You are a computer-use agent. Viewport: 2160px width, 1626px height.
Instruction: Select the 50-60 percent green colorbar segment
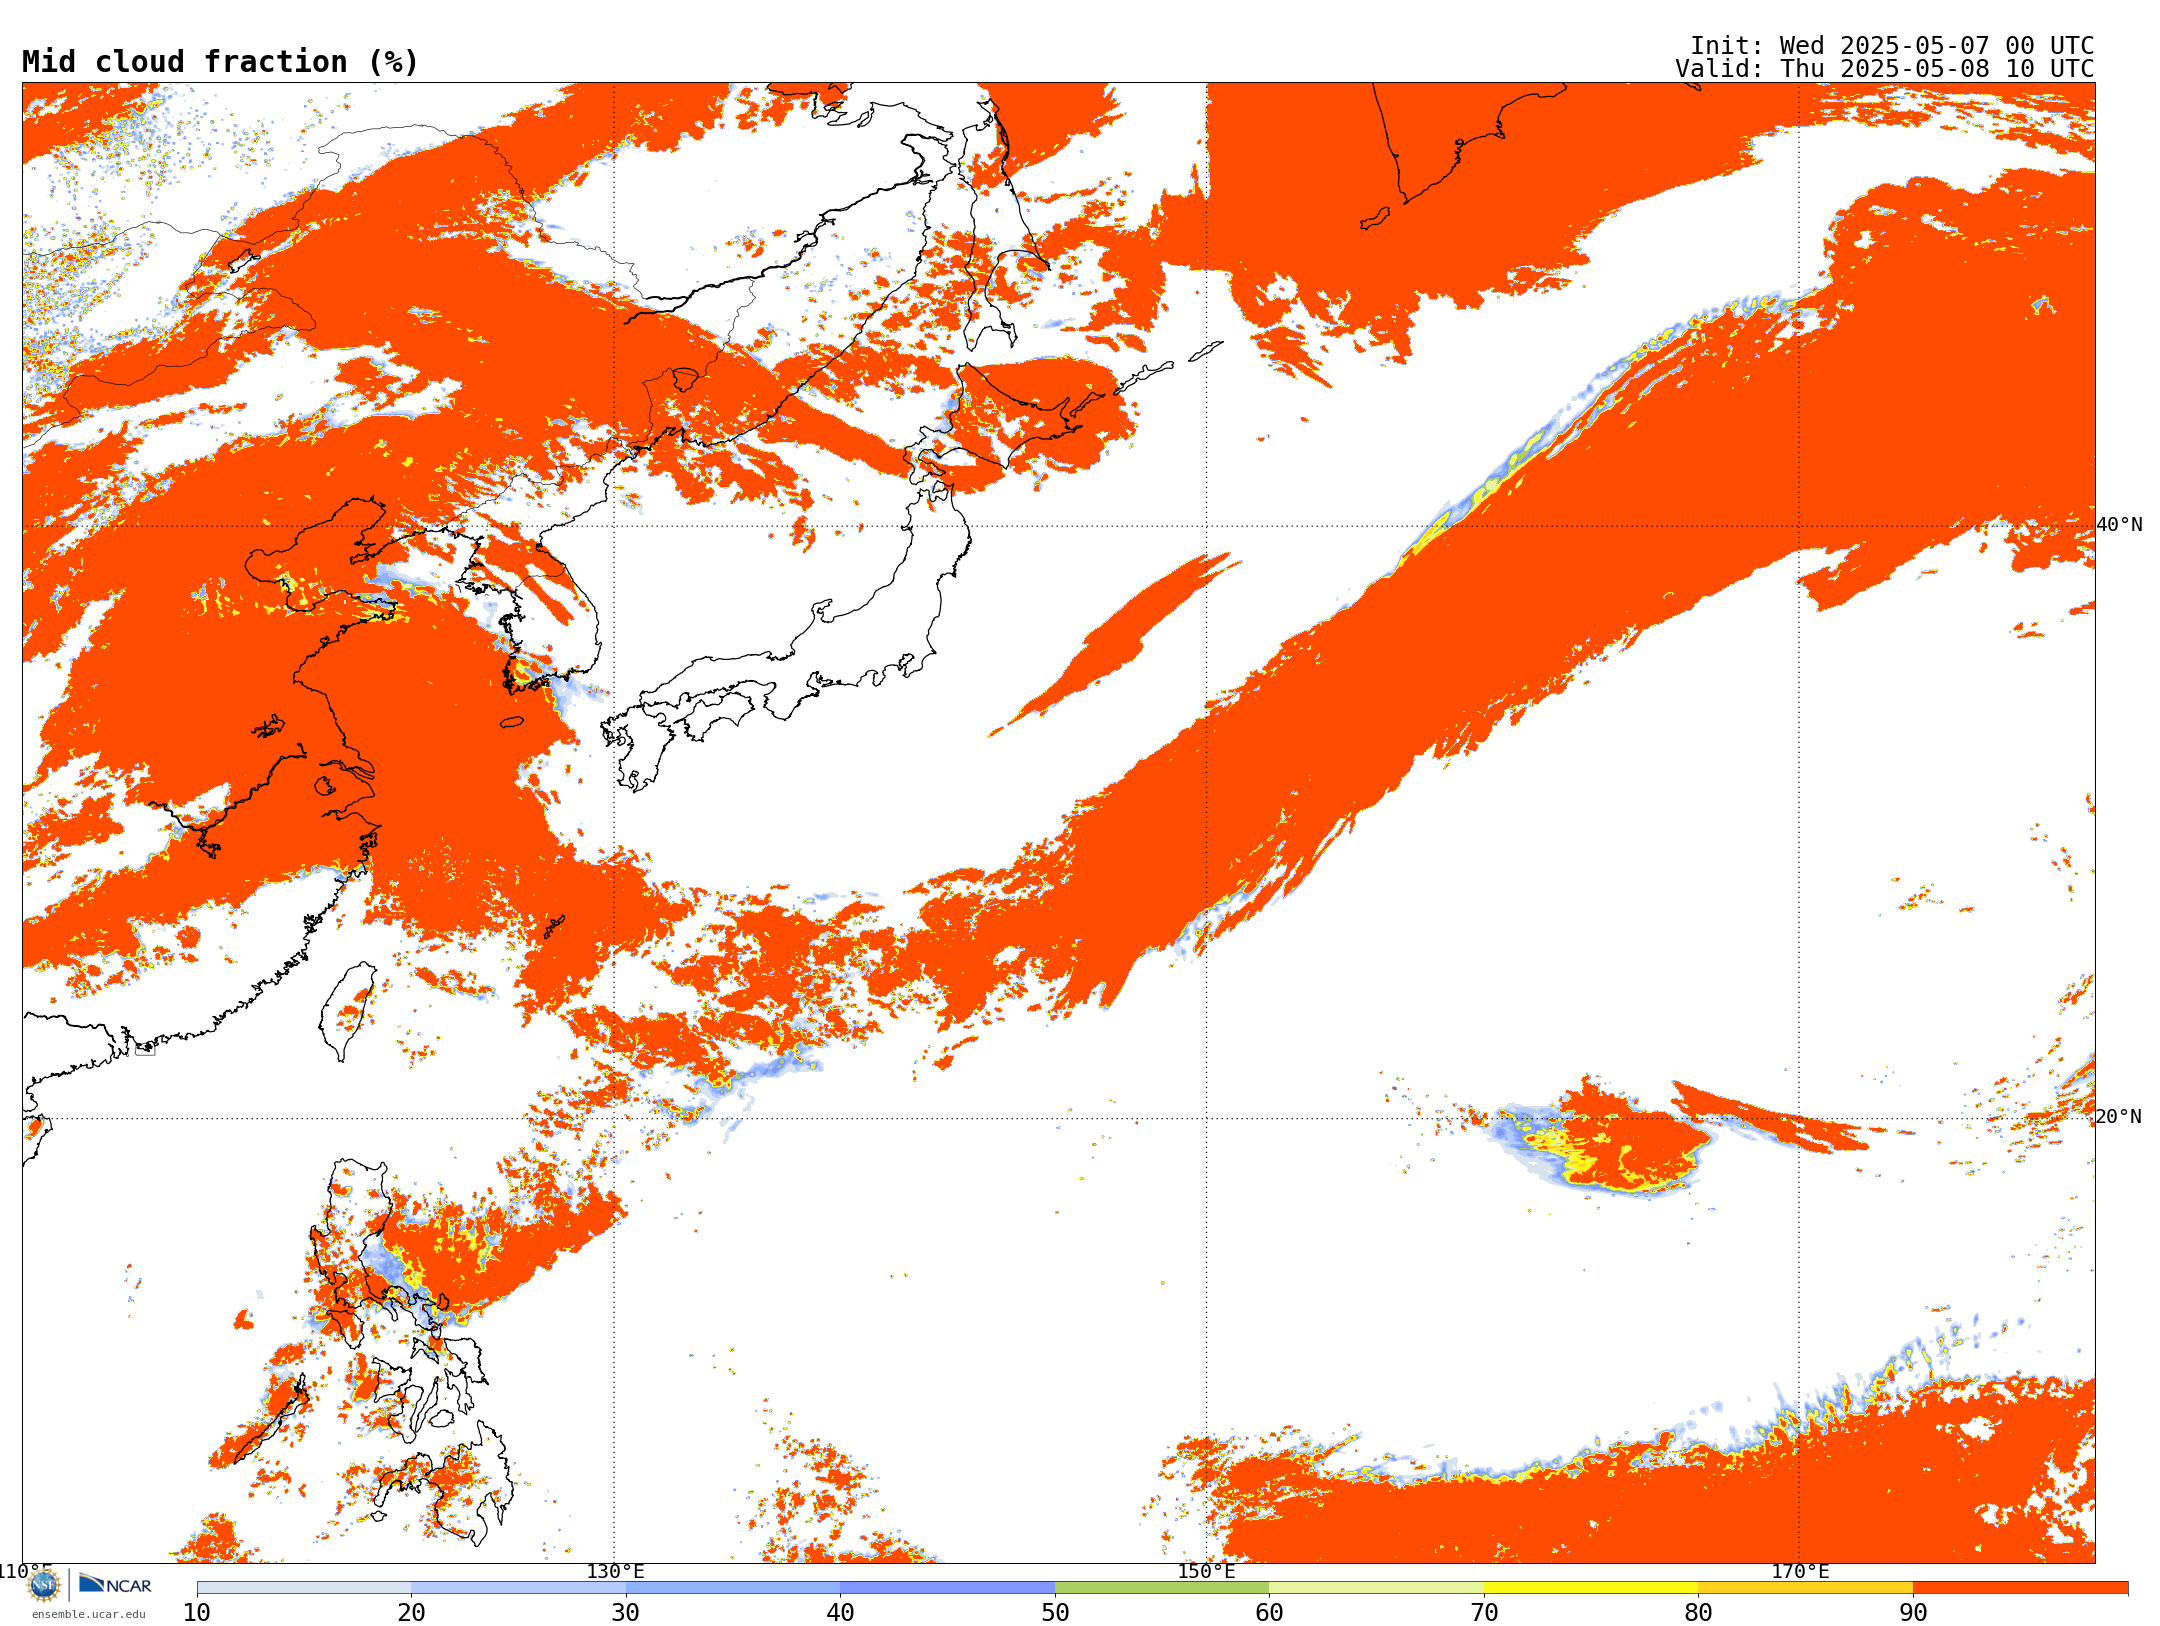tap(1162, 1588)
